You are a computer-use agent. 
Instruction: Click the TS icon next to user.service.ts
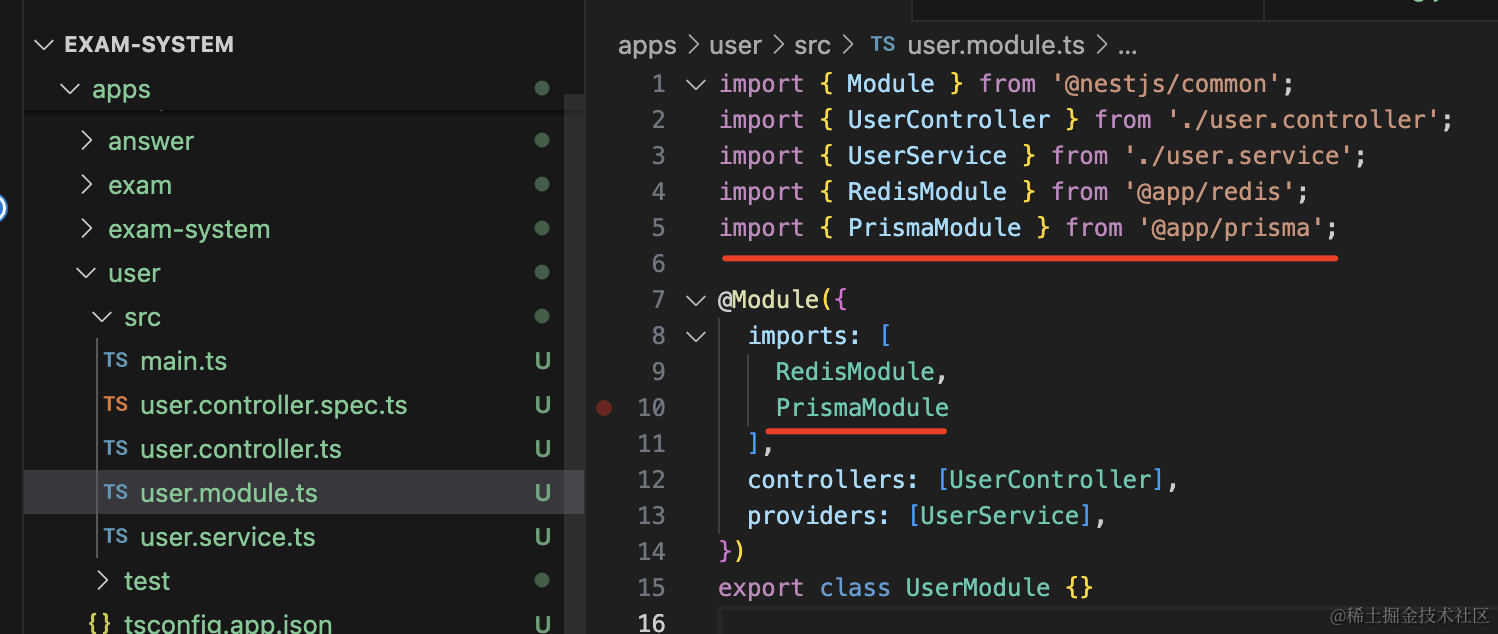116,537
